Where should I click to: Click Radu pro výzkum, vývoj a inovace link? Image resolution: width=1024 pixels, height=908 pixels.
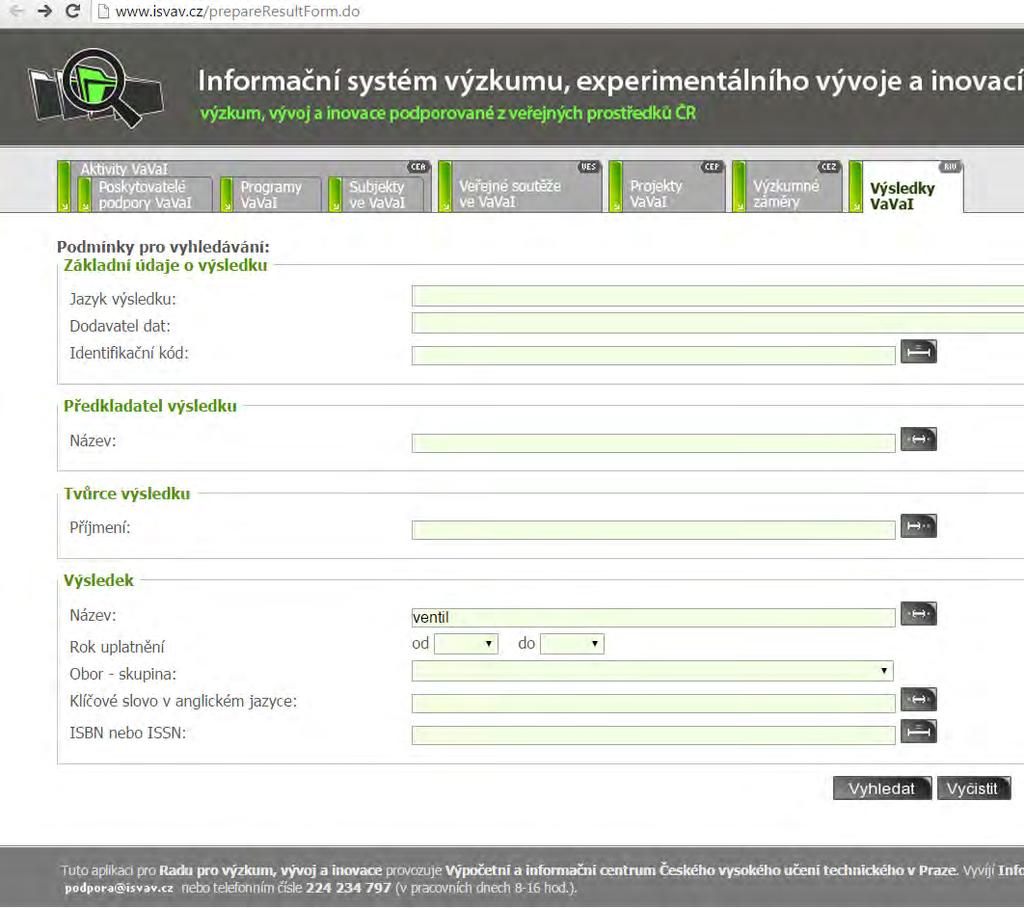(x=270, y=870)
